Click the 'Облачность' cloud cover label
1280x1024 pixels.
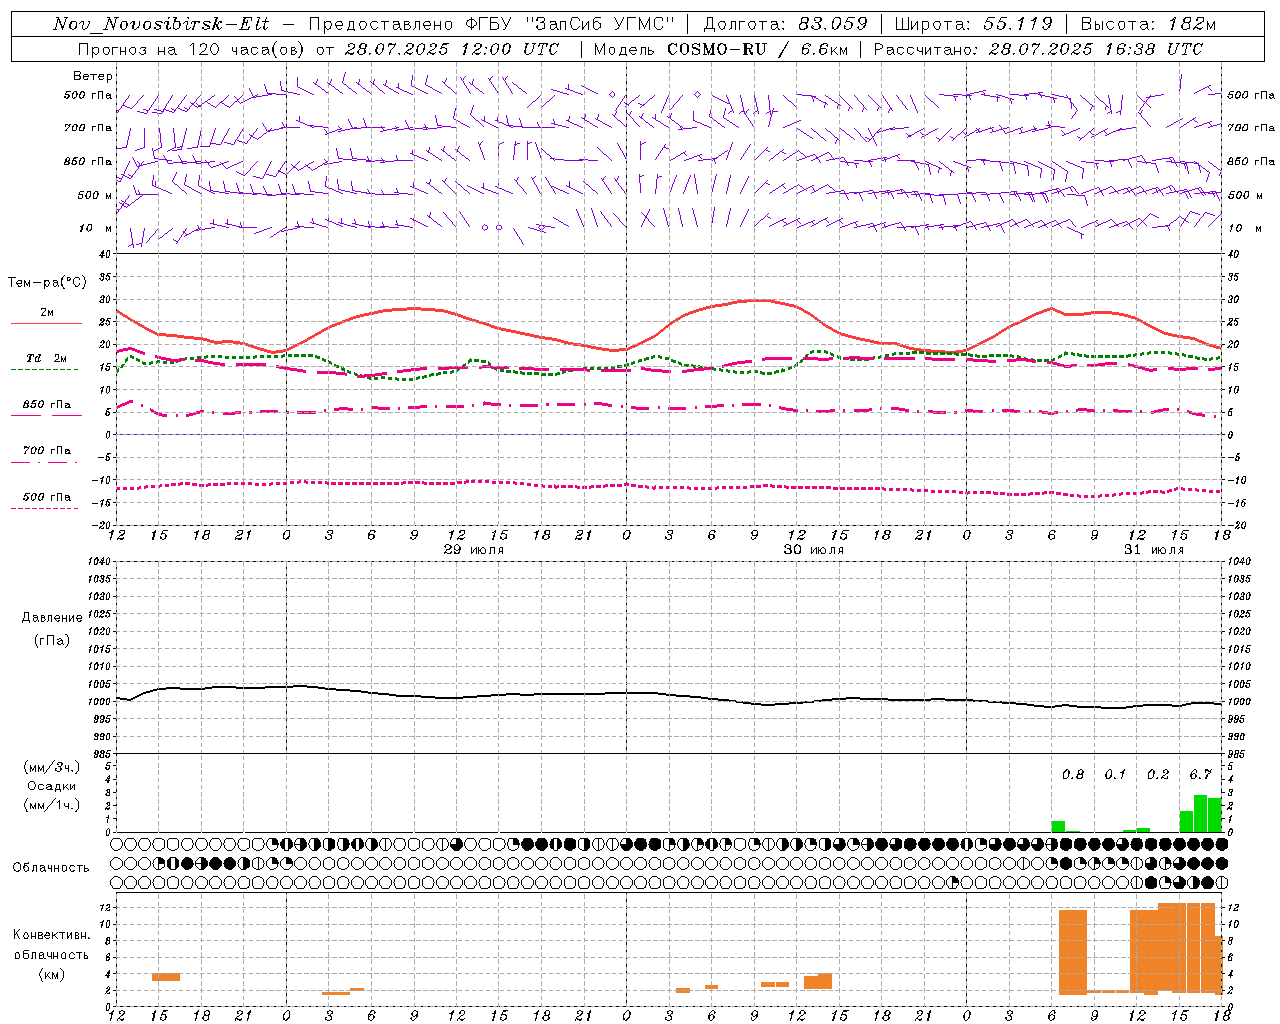click(x=51, y=868)
